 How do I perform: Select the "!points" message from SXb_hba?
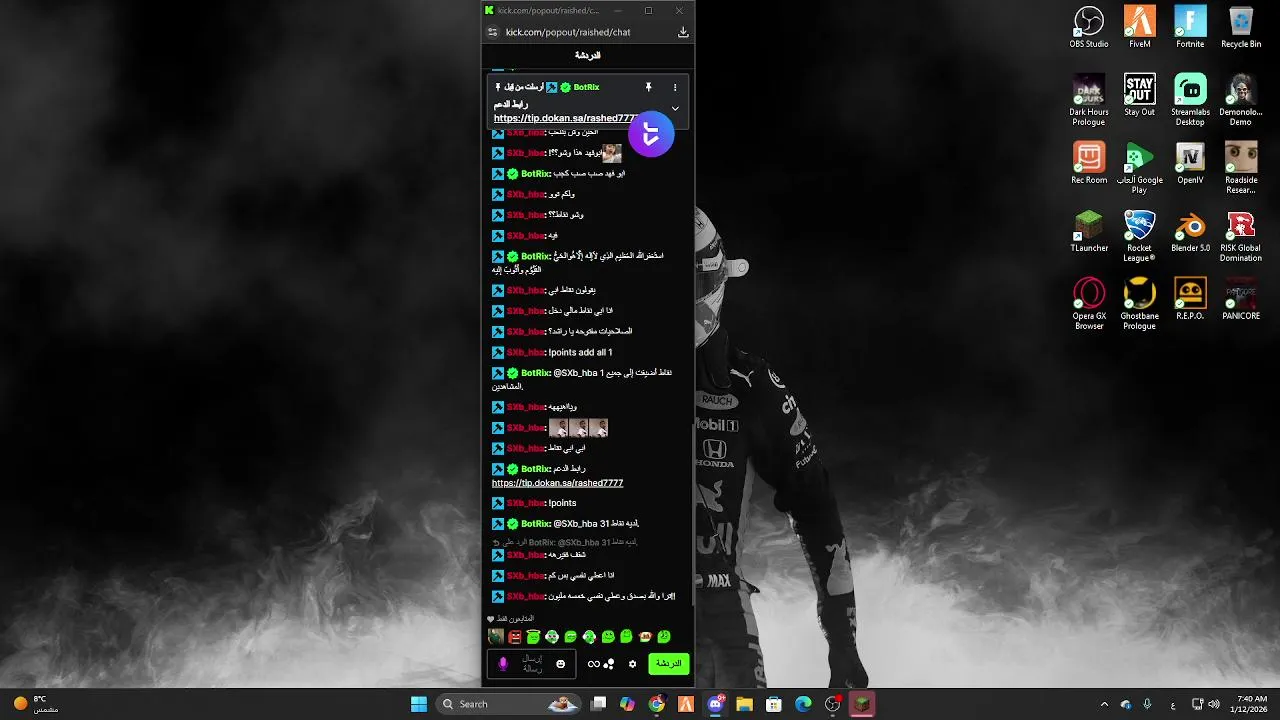(562, 503)
